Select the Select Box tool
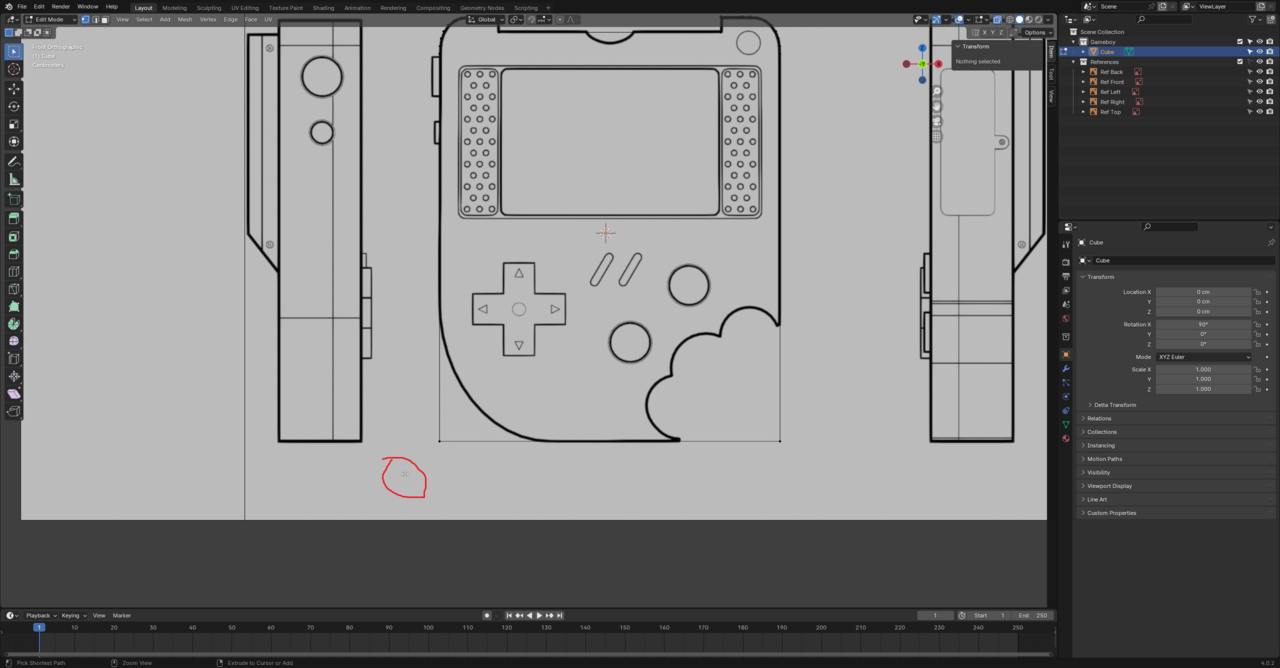The width and height of the screenshot is (1280, 668). pos(14,52)
